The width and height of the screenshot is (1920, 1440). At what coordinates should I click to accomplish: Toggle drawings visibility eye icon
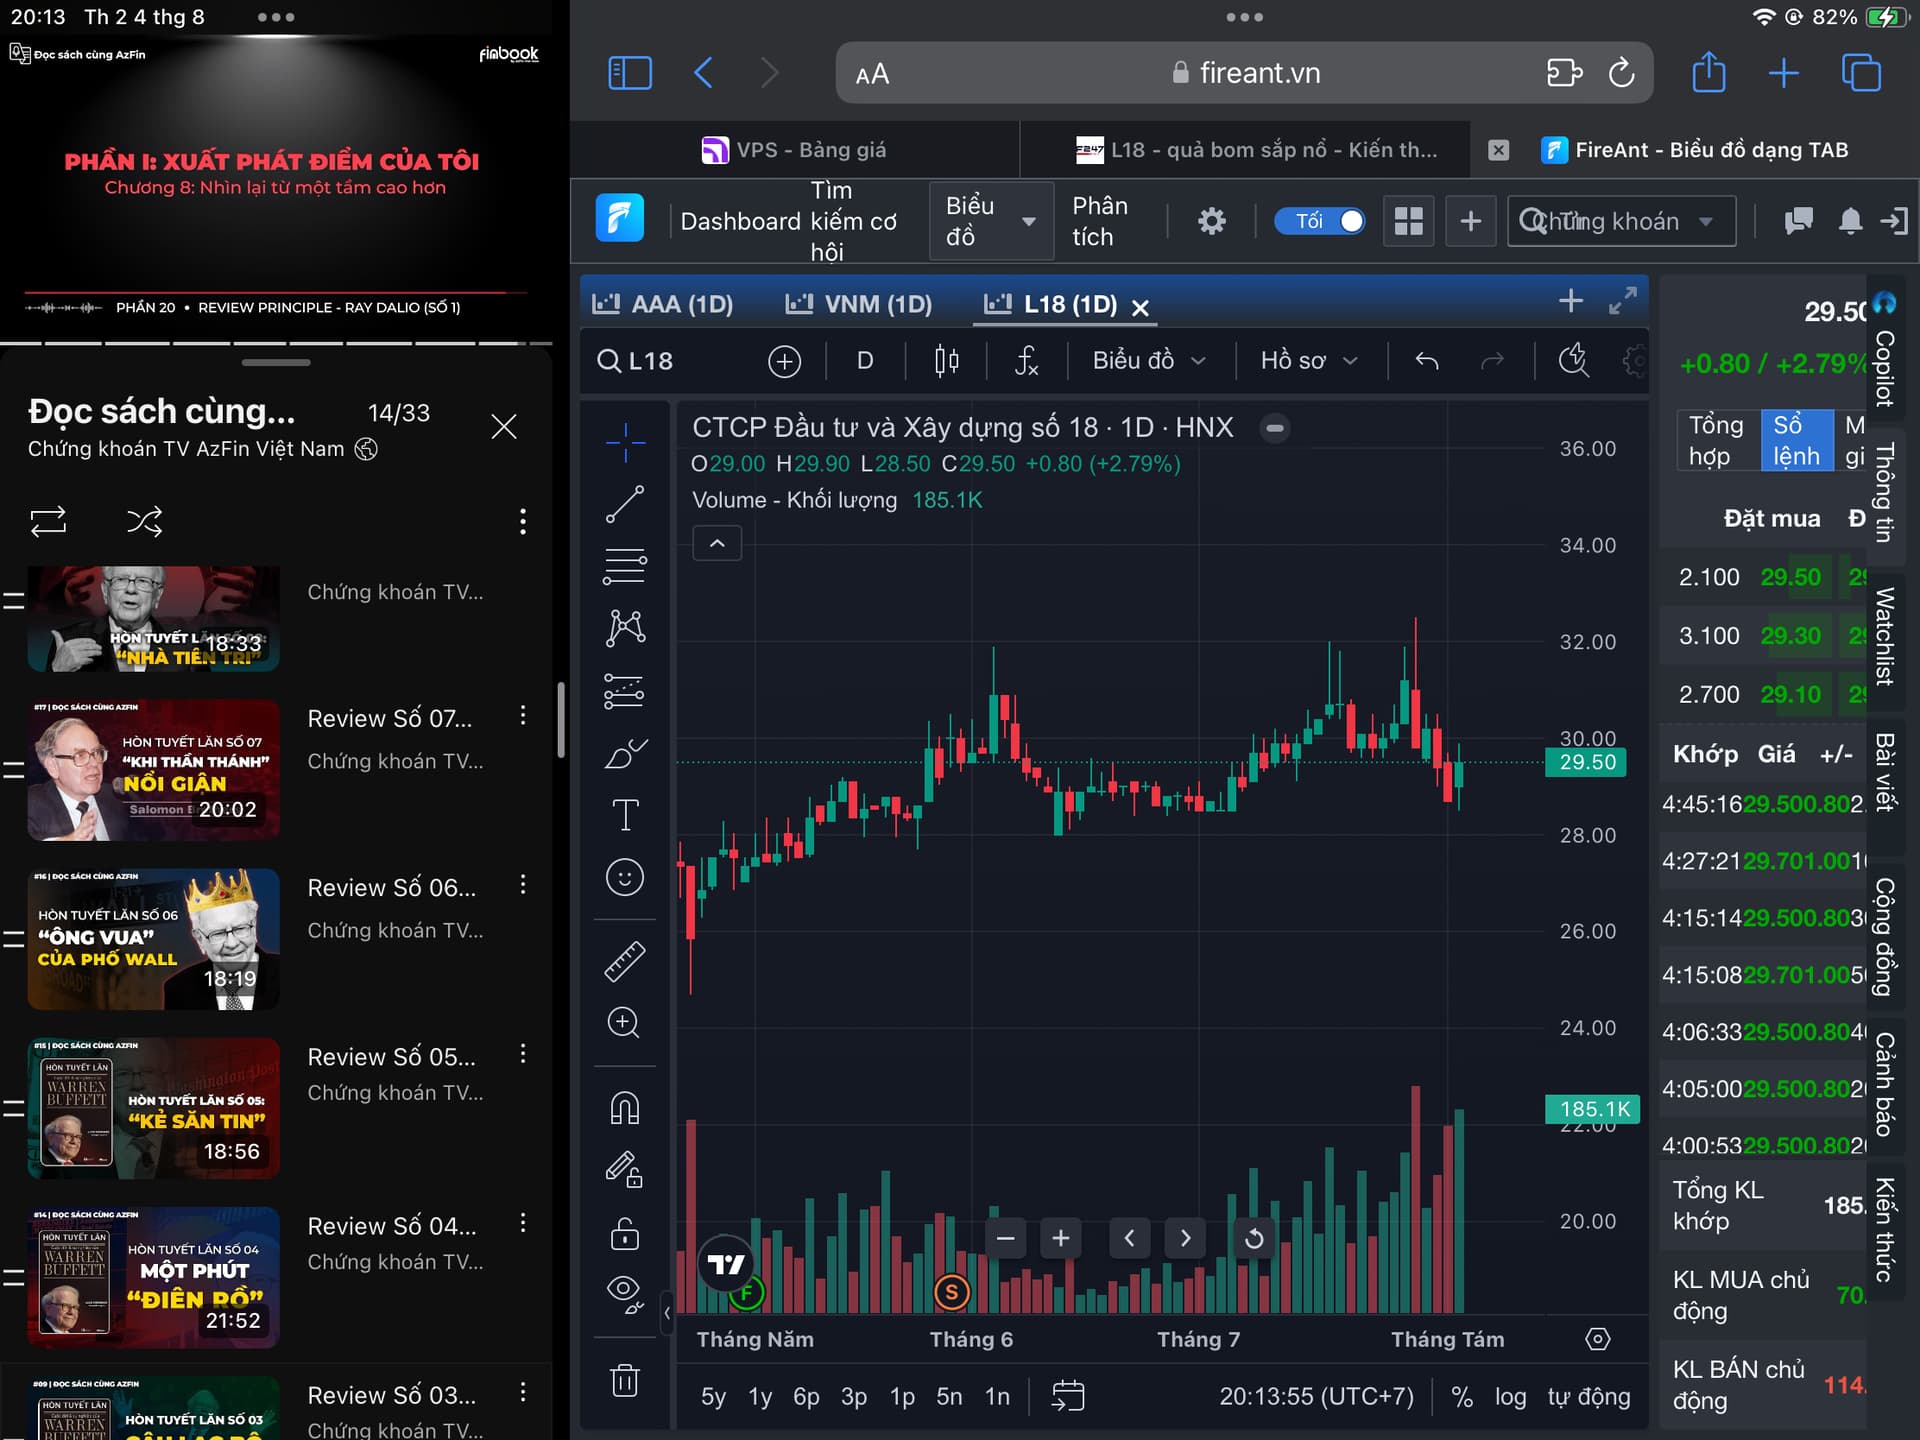[x=625, y=1292]
